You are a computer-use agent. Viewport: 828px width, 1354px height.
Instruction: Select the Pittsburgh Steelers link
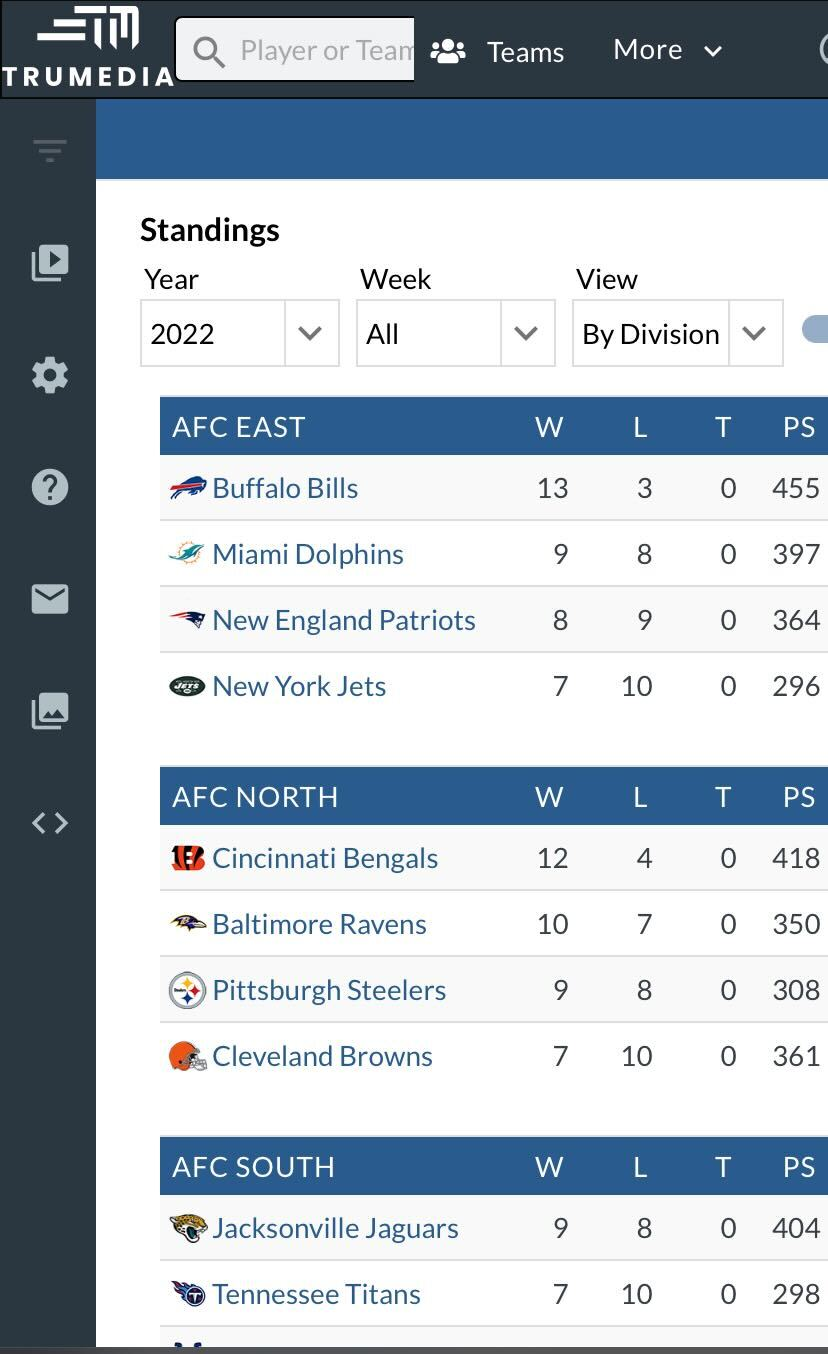tap(329, 990)
